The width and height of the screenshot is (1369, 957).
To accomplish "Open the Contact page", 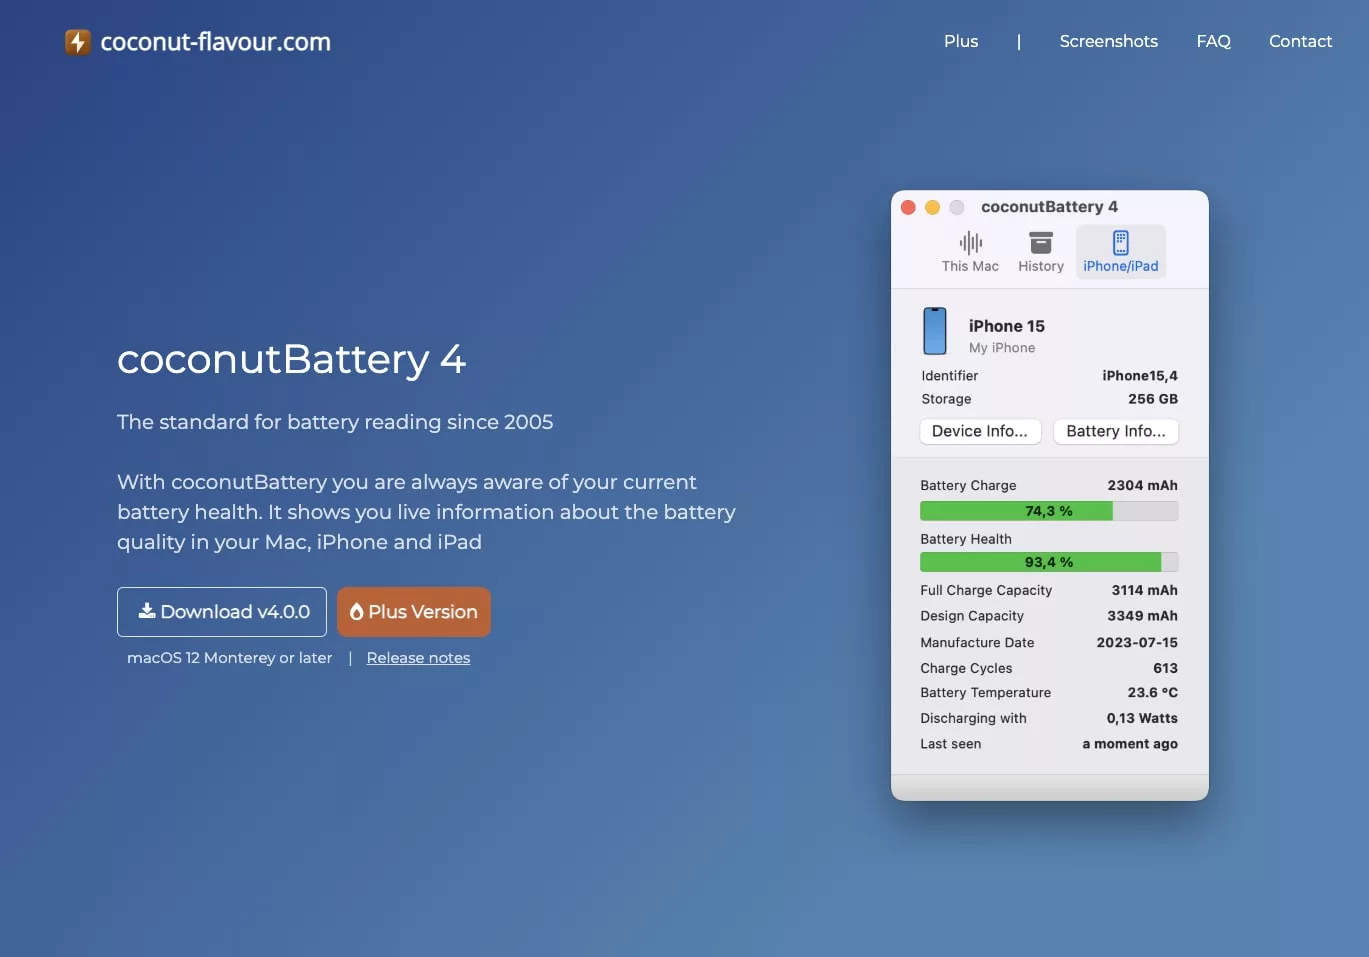I will [1300, 41].
